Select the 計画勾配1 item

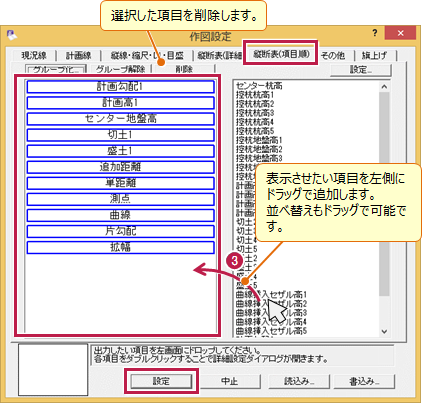pos(120,87)
